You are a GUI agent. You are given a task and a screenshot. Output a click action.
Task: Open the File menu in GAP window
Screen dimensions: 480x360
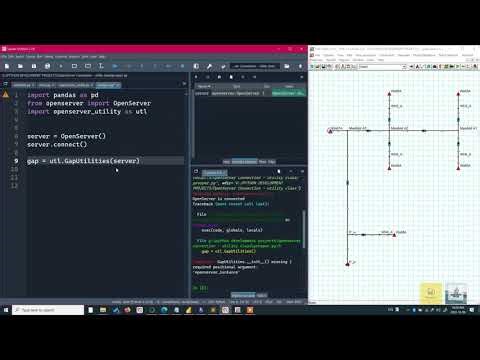318,55
